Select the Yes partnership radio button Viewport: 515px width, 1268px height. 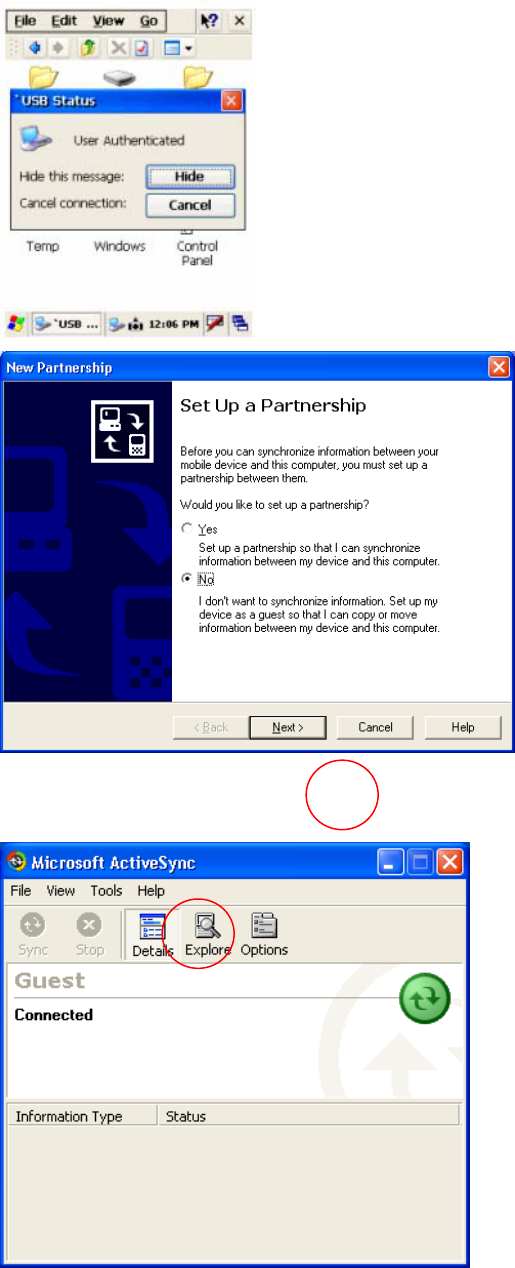(184, 528)
